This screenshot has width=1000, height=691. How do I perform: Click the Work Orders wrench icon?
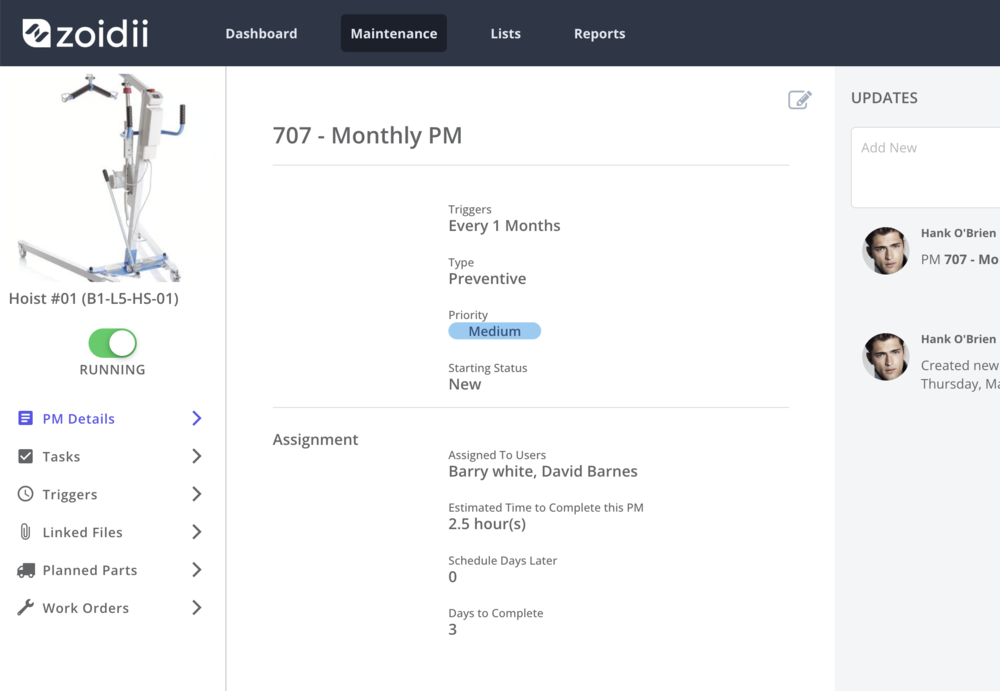coord(26,607)
